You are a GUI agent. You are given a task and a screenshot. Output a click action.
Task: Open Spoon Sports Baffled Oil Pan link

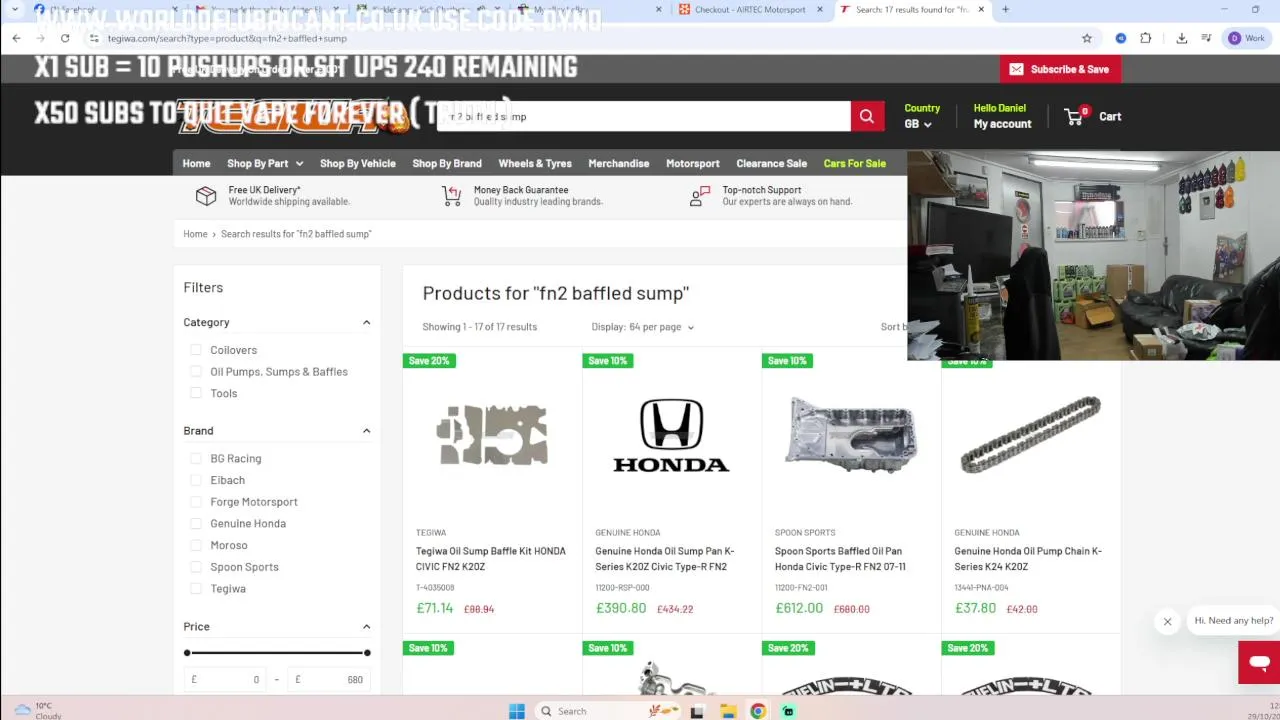[840, 559]
